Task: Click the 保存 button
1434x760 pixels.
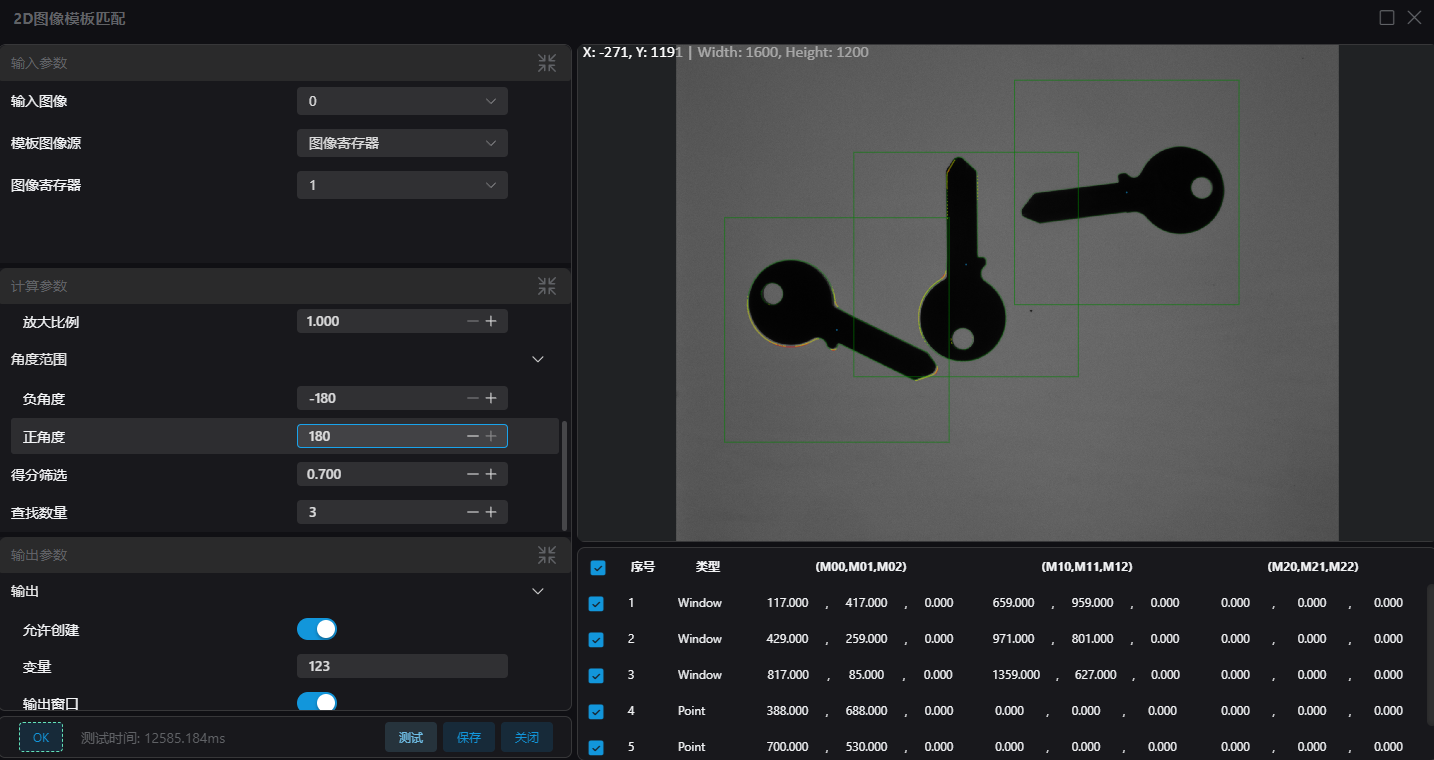Action: [x=469, y=737]
